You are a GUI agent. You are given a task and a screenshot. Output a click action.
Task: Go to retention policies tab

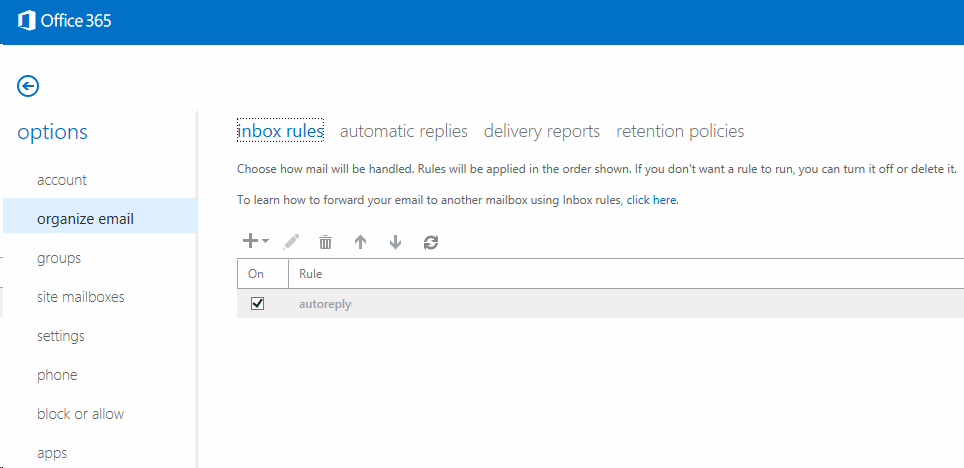click(x=680, y=131)
